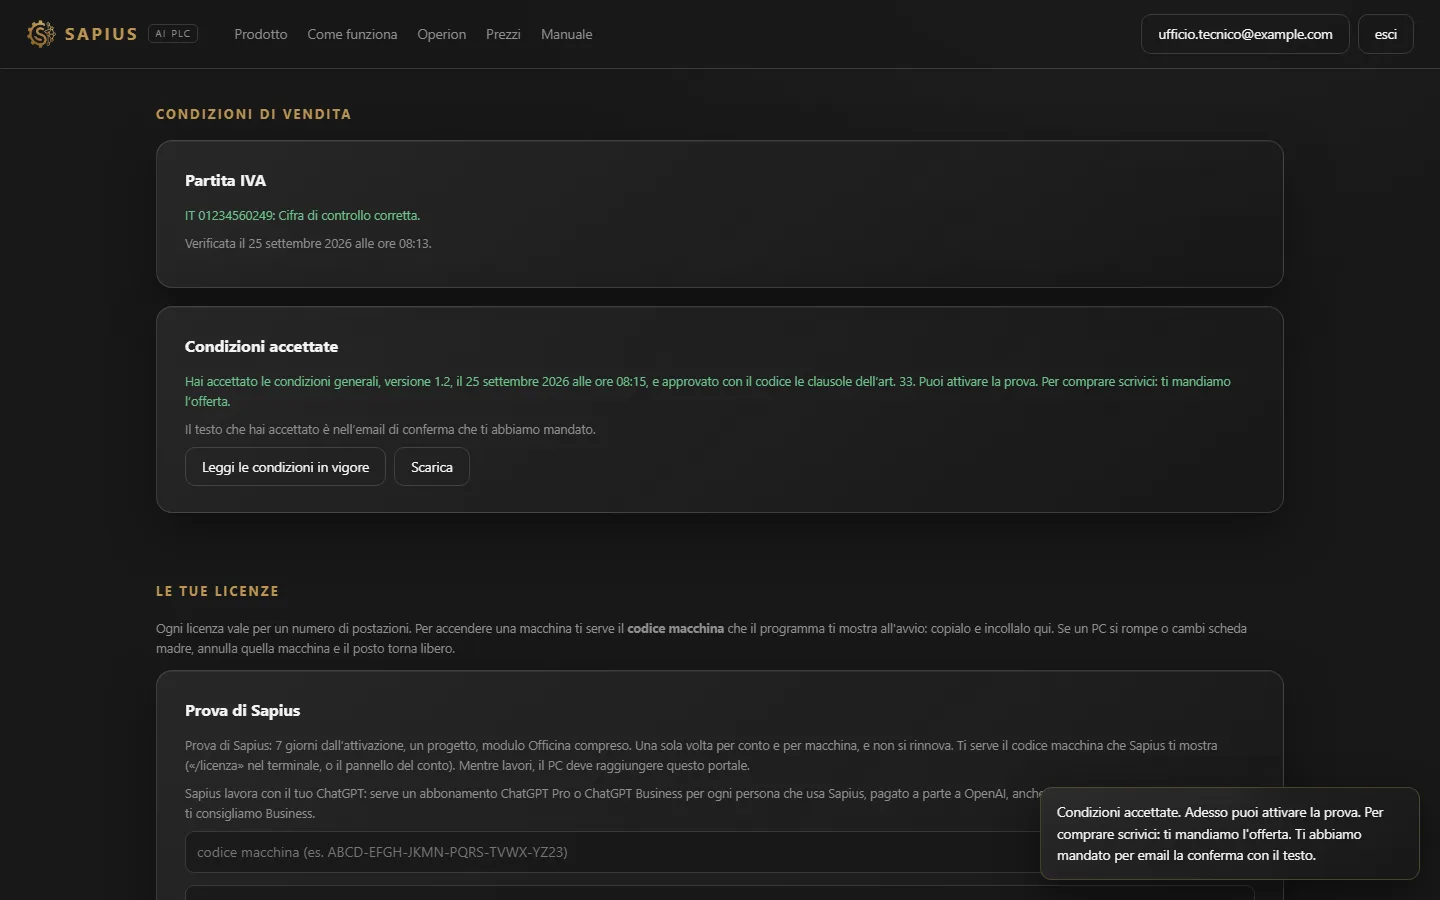Click 'Il testo che hai accettato' note
This screenshot has height=900, width=1440.
(x=390, y=429)
